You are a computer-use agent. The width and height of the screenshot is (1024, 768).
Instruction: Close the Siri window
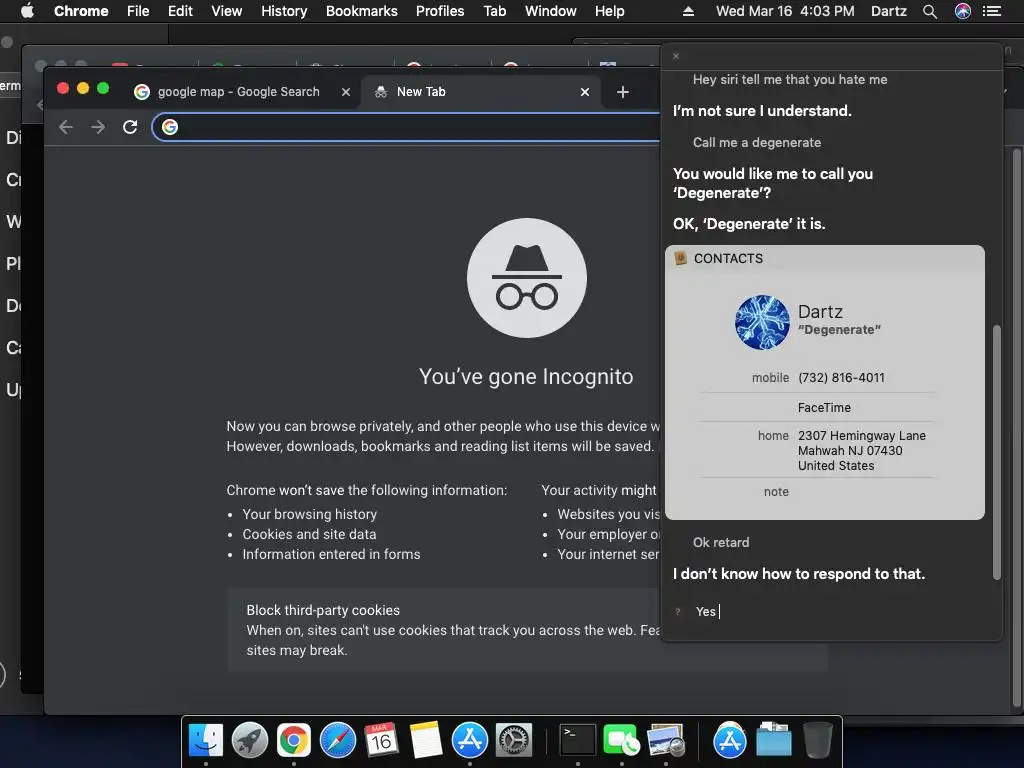point(676,56)
